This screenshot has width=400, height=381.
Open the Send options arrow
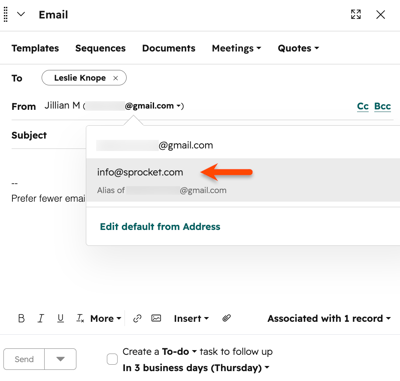[x=60, y=359]
